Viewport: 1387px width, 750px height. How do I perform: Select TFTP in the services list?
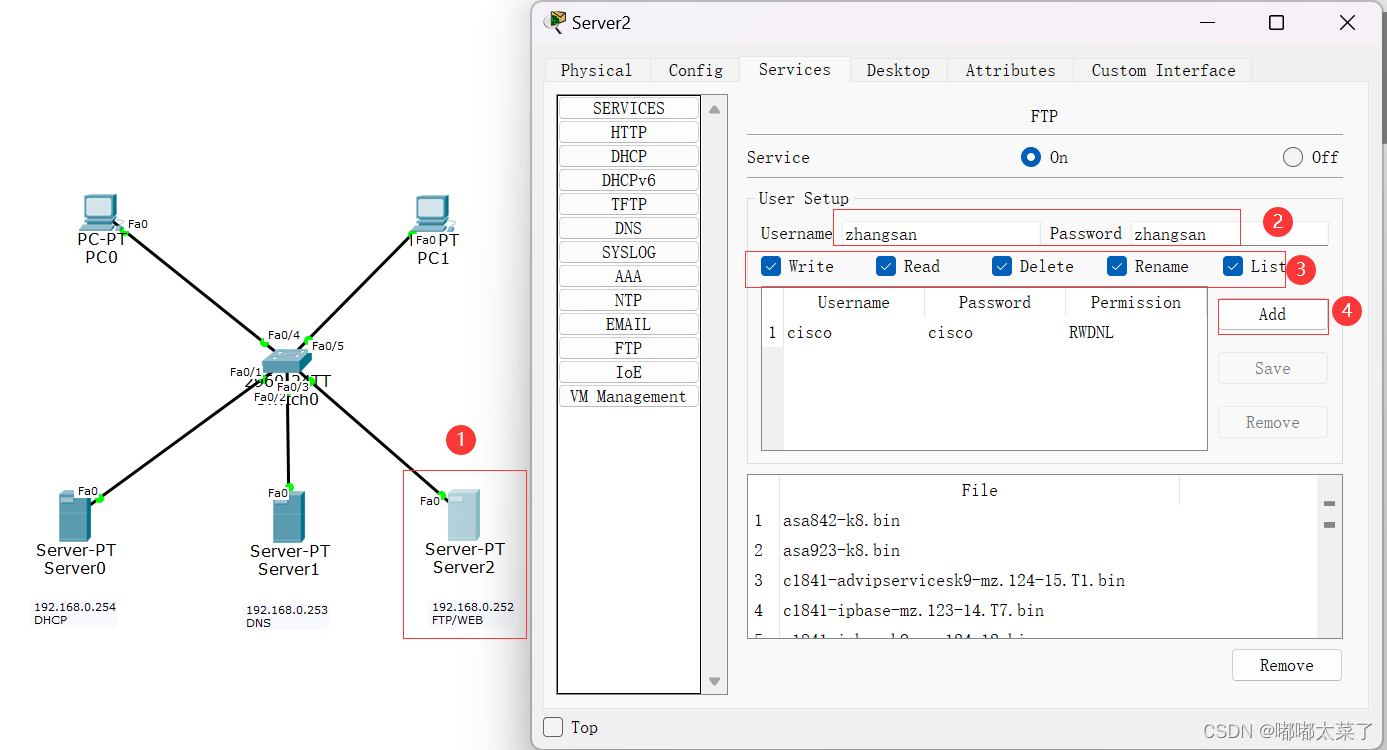[x=629, y=204]
